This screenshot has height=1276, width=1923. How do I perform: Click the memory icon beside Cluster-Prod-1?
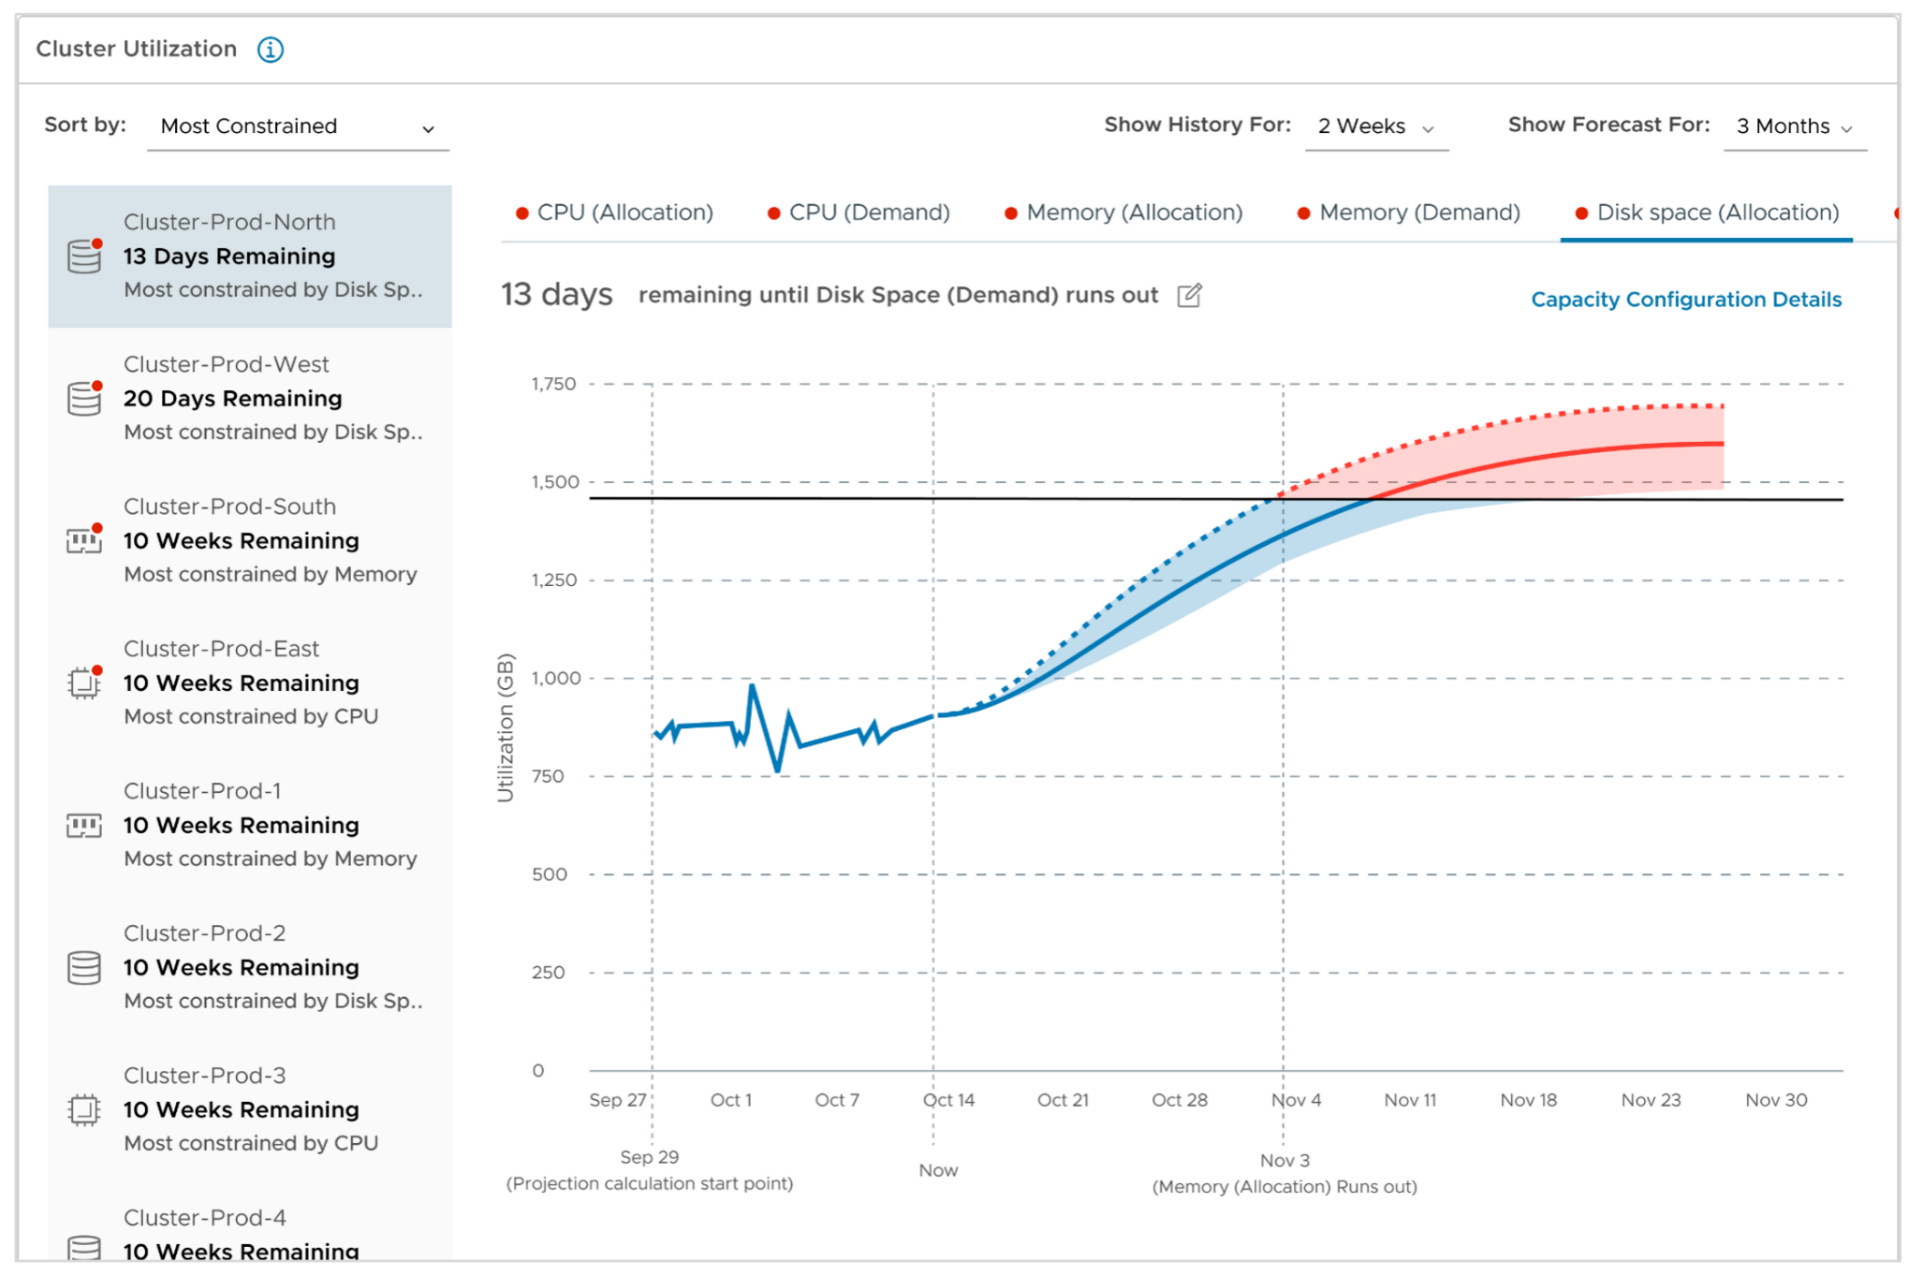click(x=84, y=826)
